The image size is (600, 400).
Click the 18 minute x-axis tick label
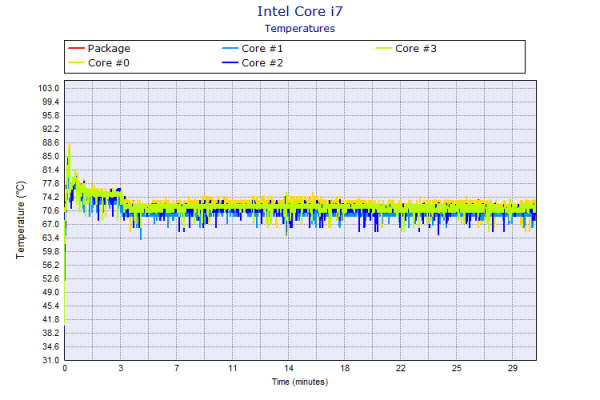click(345, 368)
